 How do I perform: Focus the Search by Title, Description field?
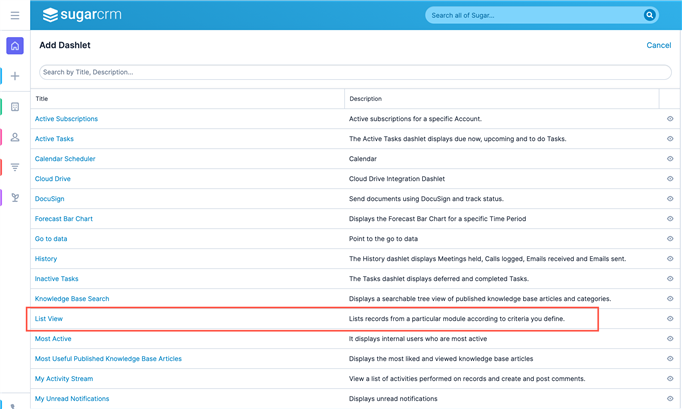(x=355, y=72)
